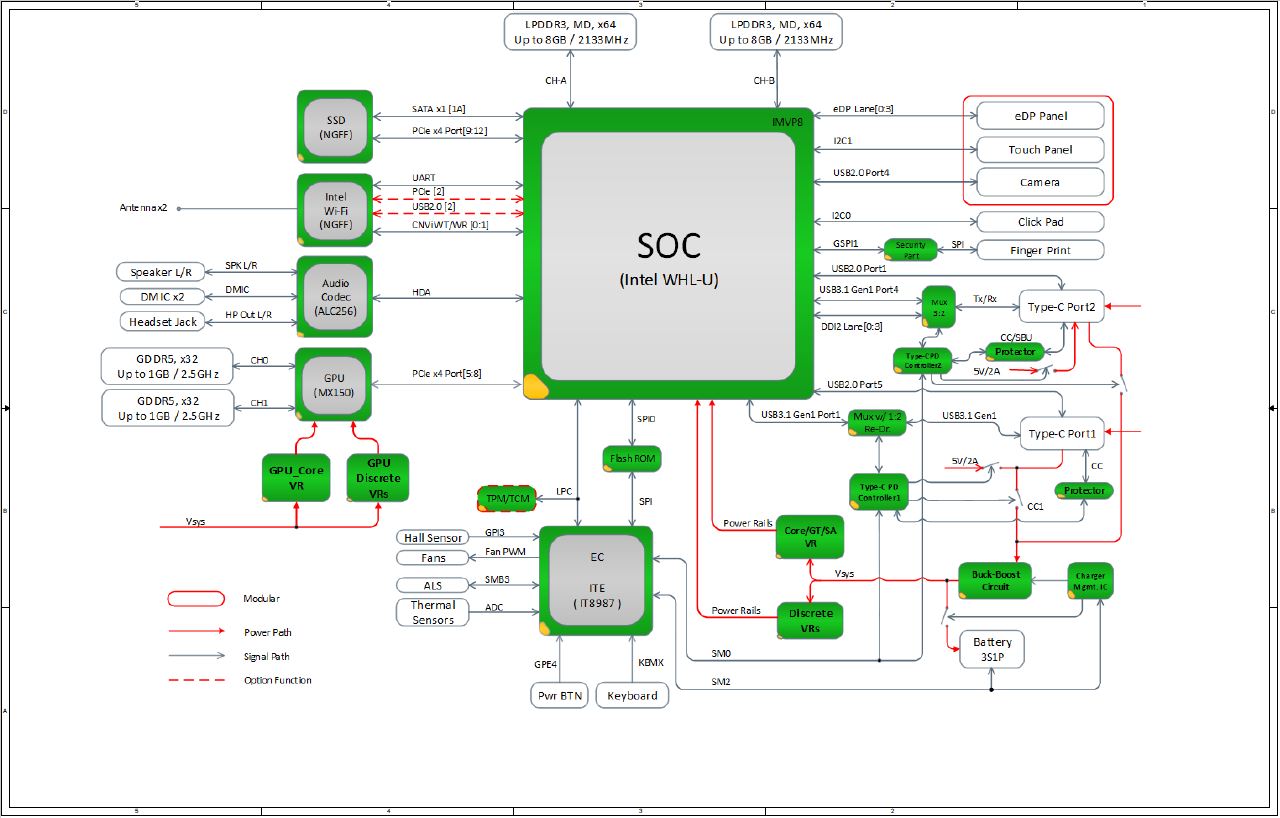Click the SATA x1 [1A] label

(439, 108)
